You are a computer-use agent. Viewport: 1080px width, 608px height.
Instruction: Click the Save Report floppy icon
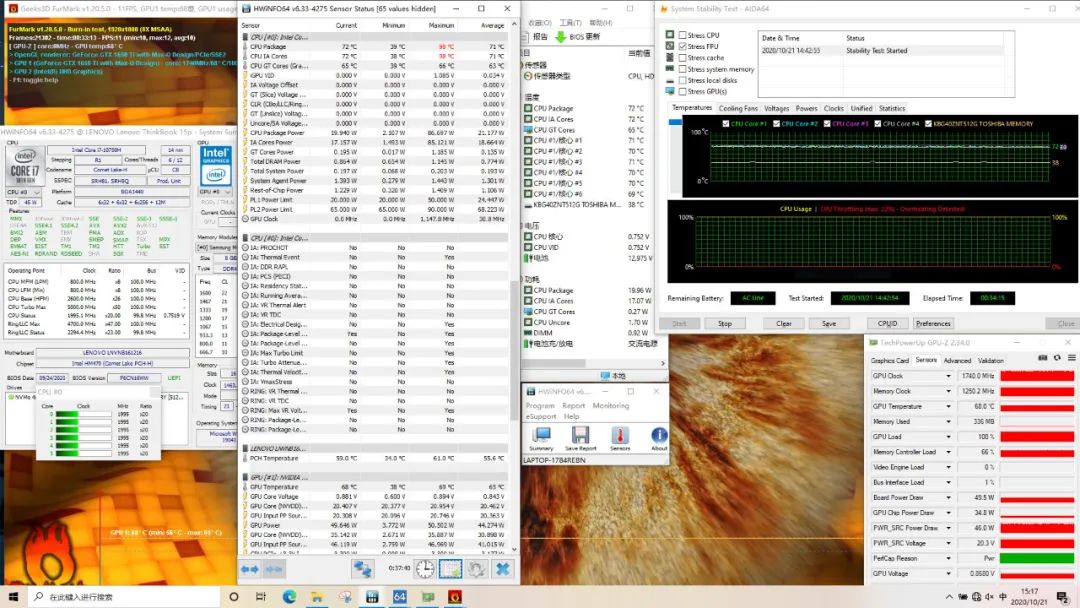(x=580, y=435)
